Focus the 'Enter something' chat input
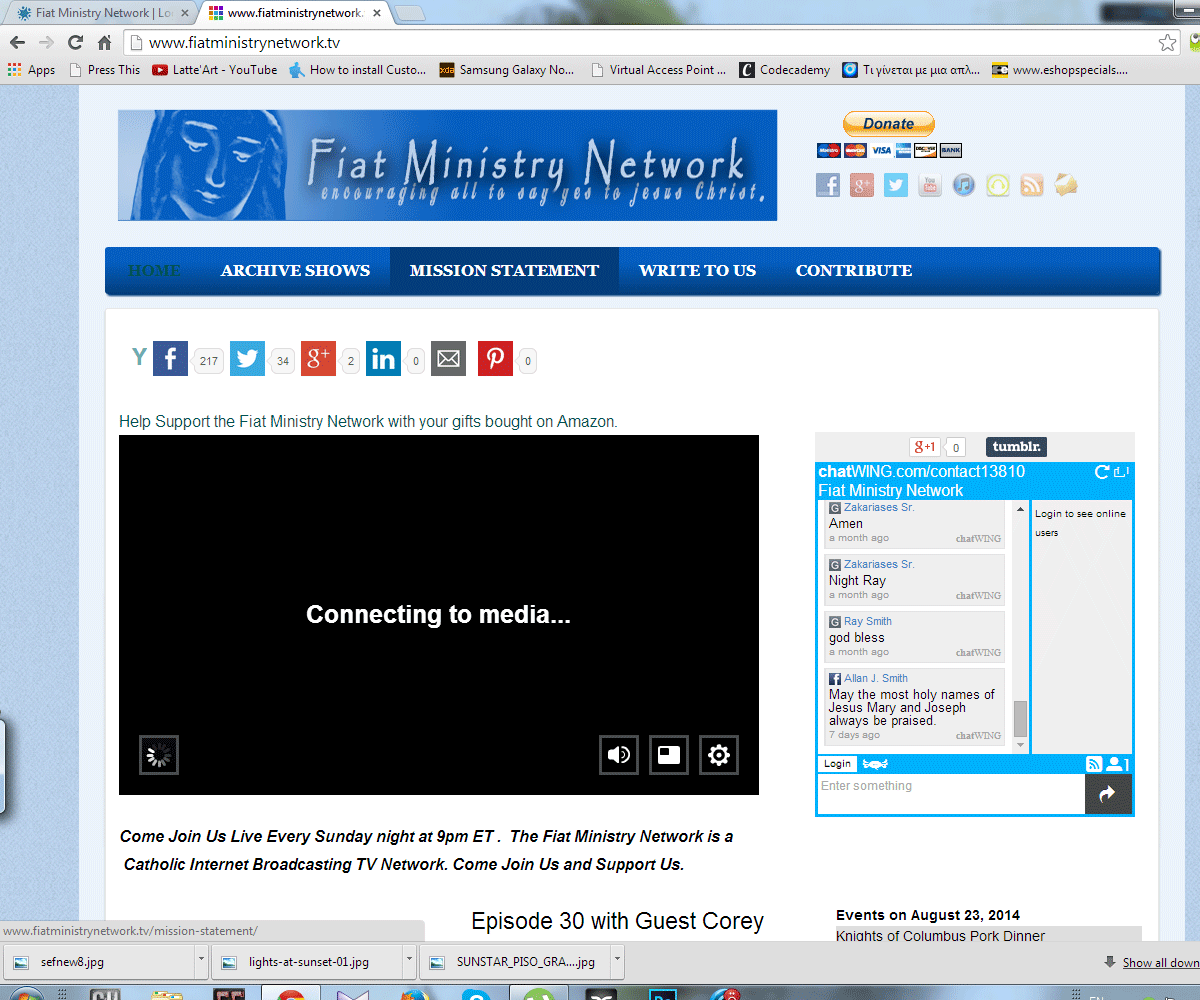The width and height of the screenshot is (1200, 1000). tap(951, 794)
